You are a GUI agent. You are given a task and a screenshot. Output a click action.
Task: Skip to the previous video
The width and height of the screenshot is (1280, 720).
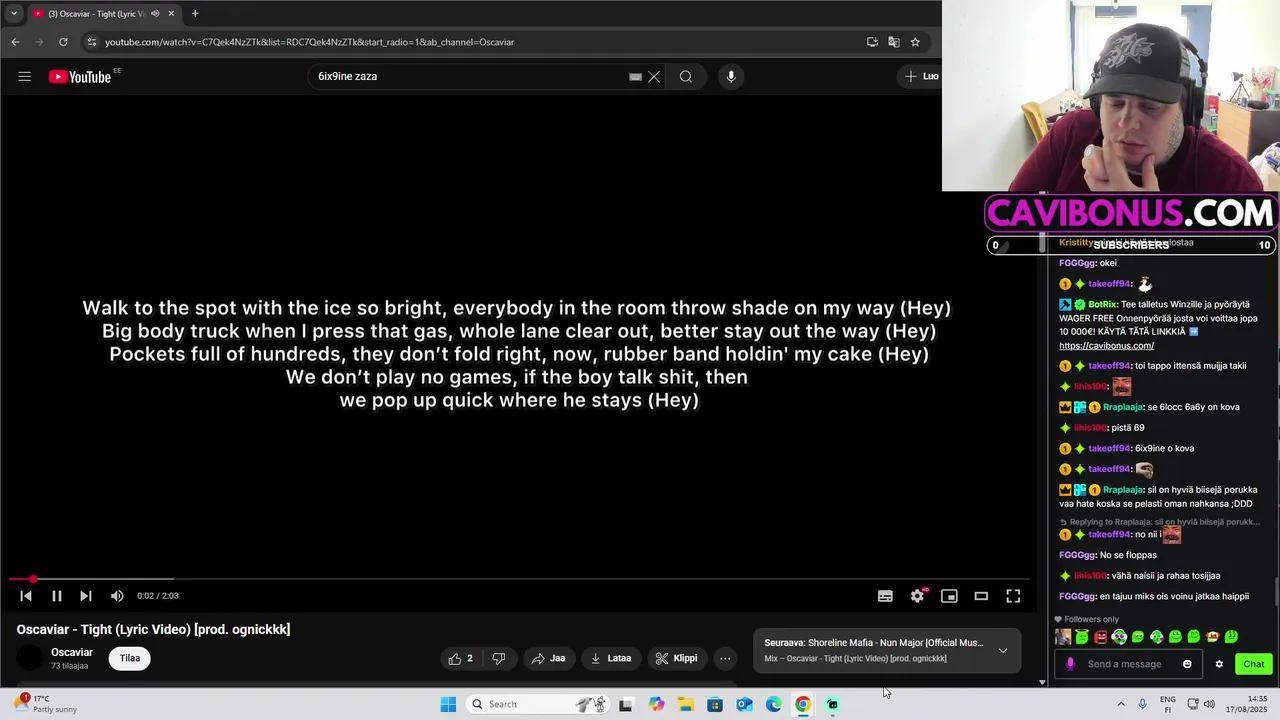(26, 596)
